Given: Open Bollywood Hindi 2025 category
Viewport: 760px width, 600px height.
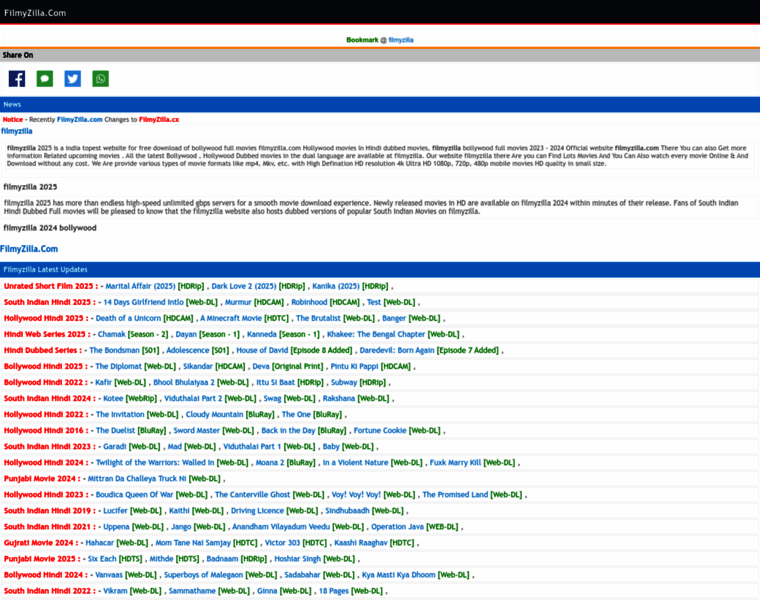Looking at the screenshot, I should [46, 366].
